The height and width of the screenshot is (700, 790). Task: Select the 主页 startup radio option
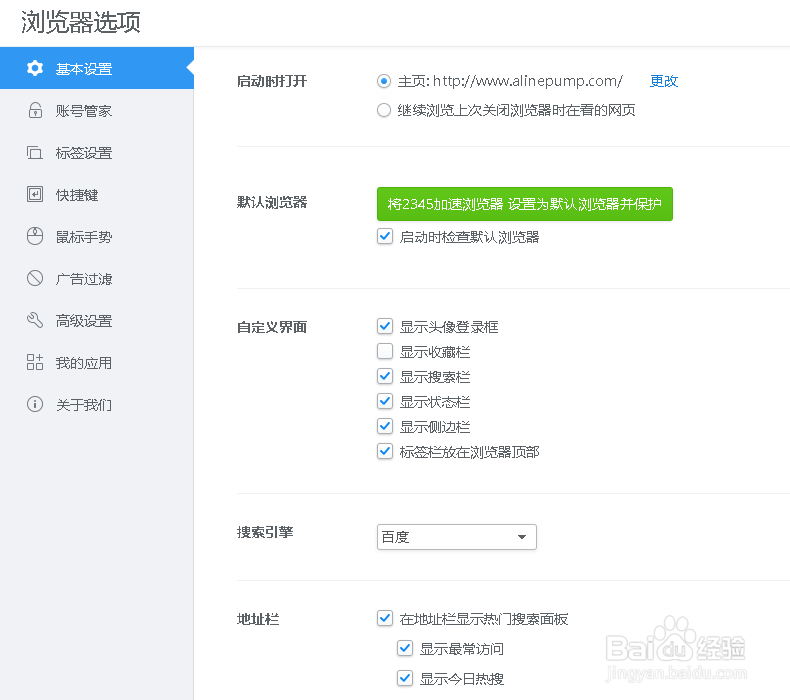pos(384,81)
